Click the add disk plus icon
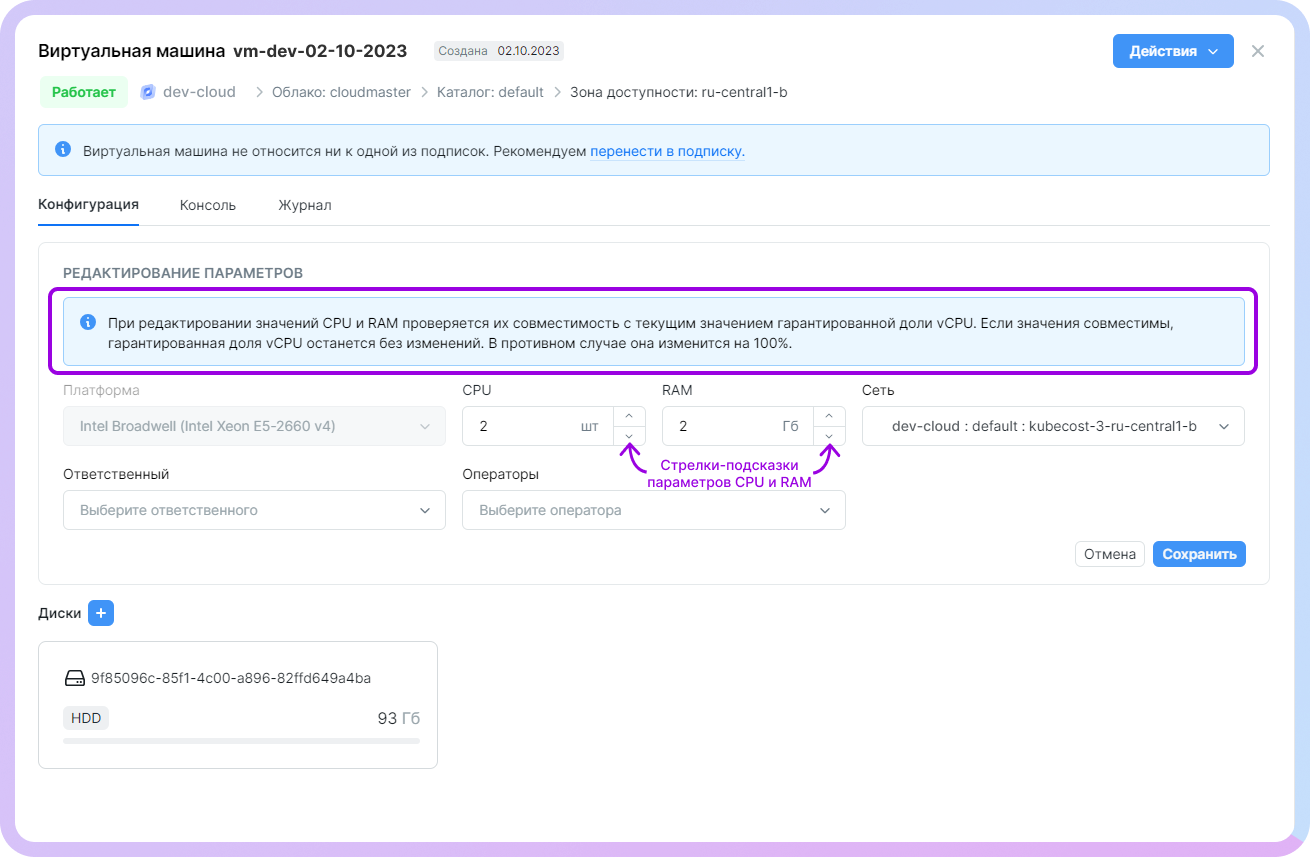The image size is (1310, 857). (101, 613)
